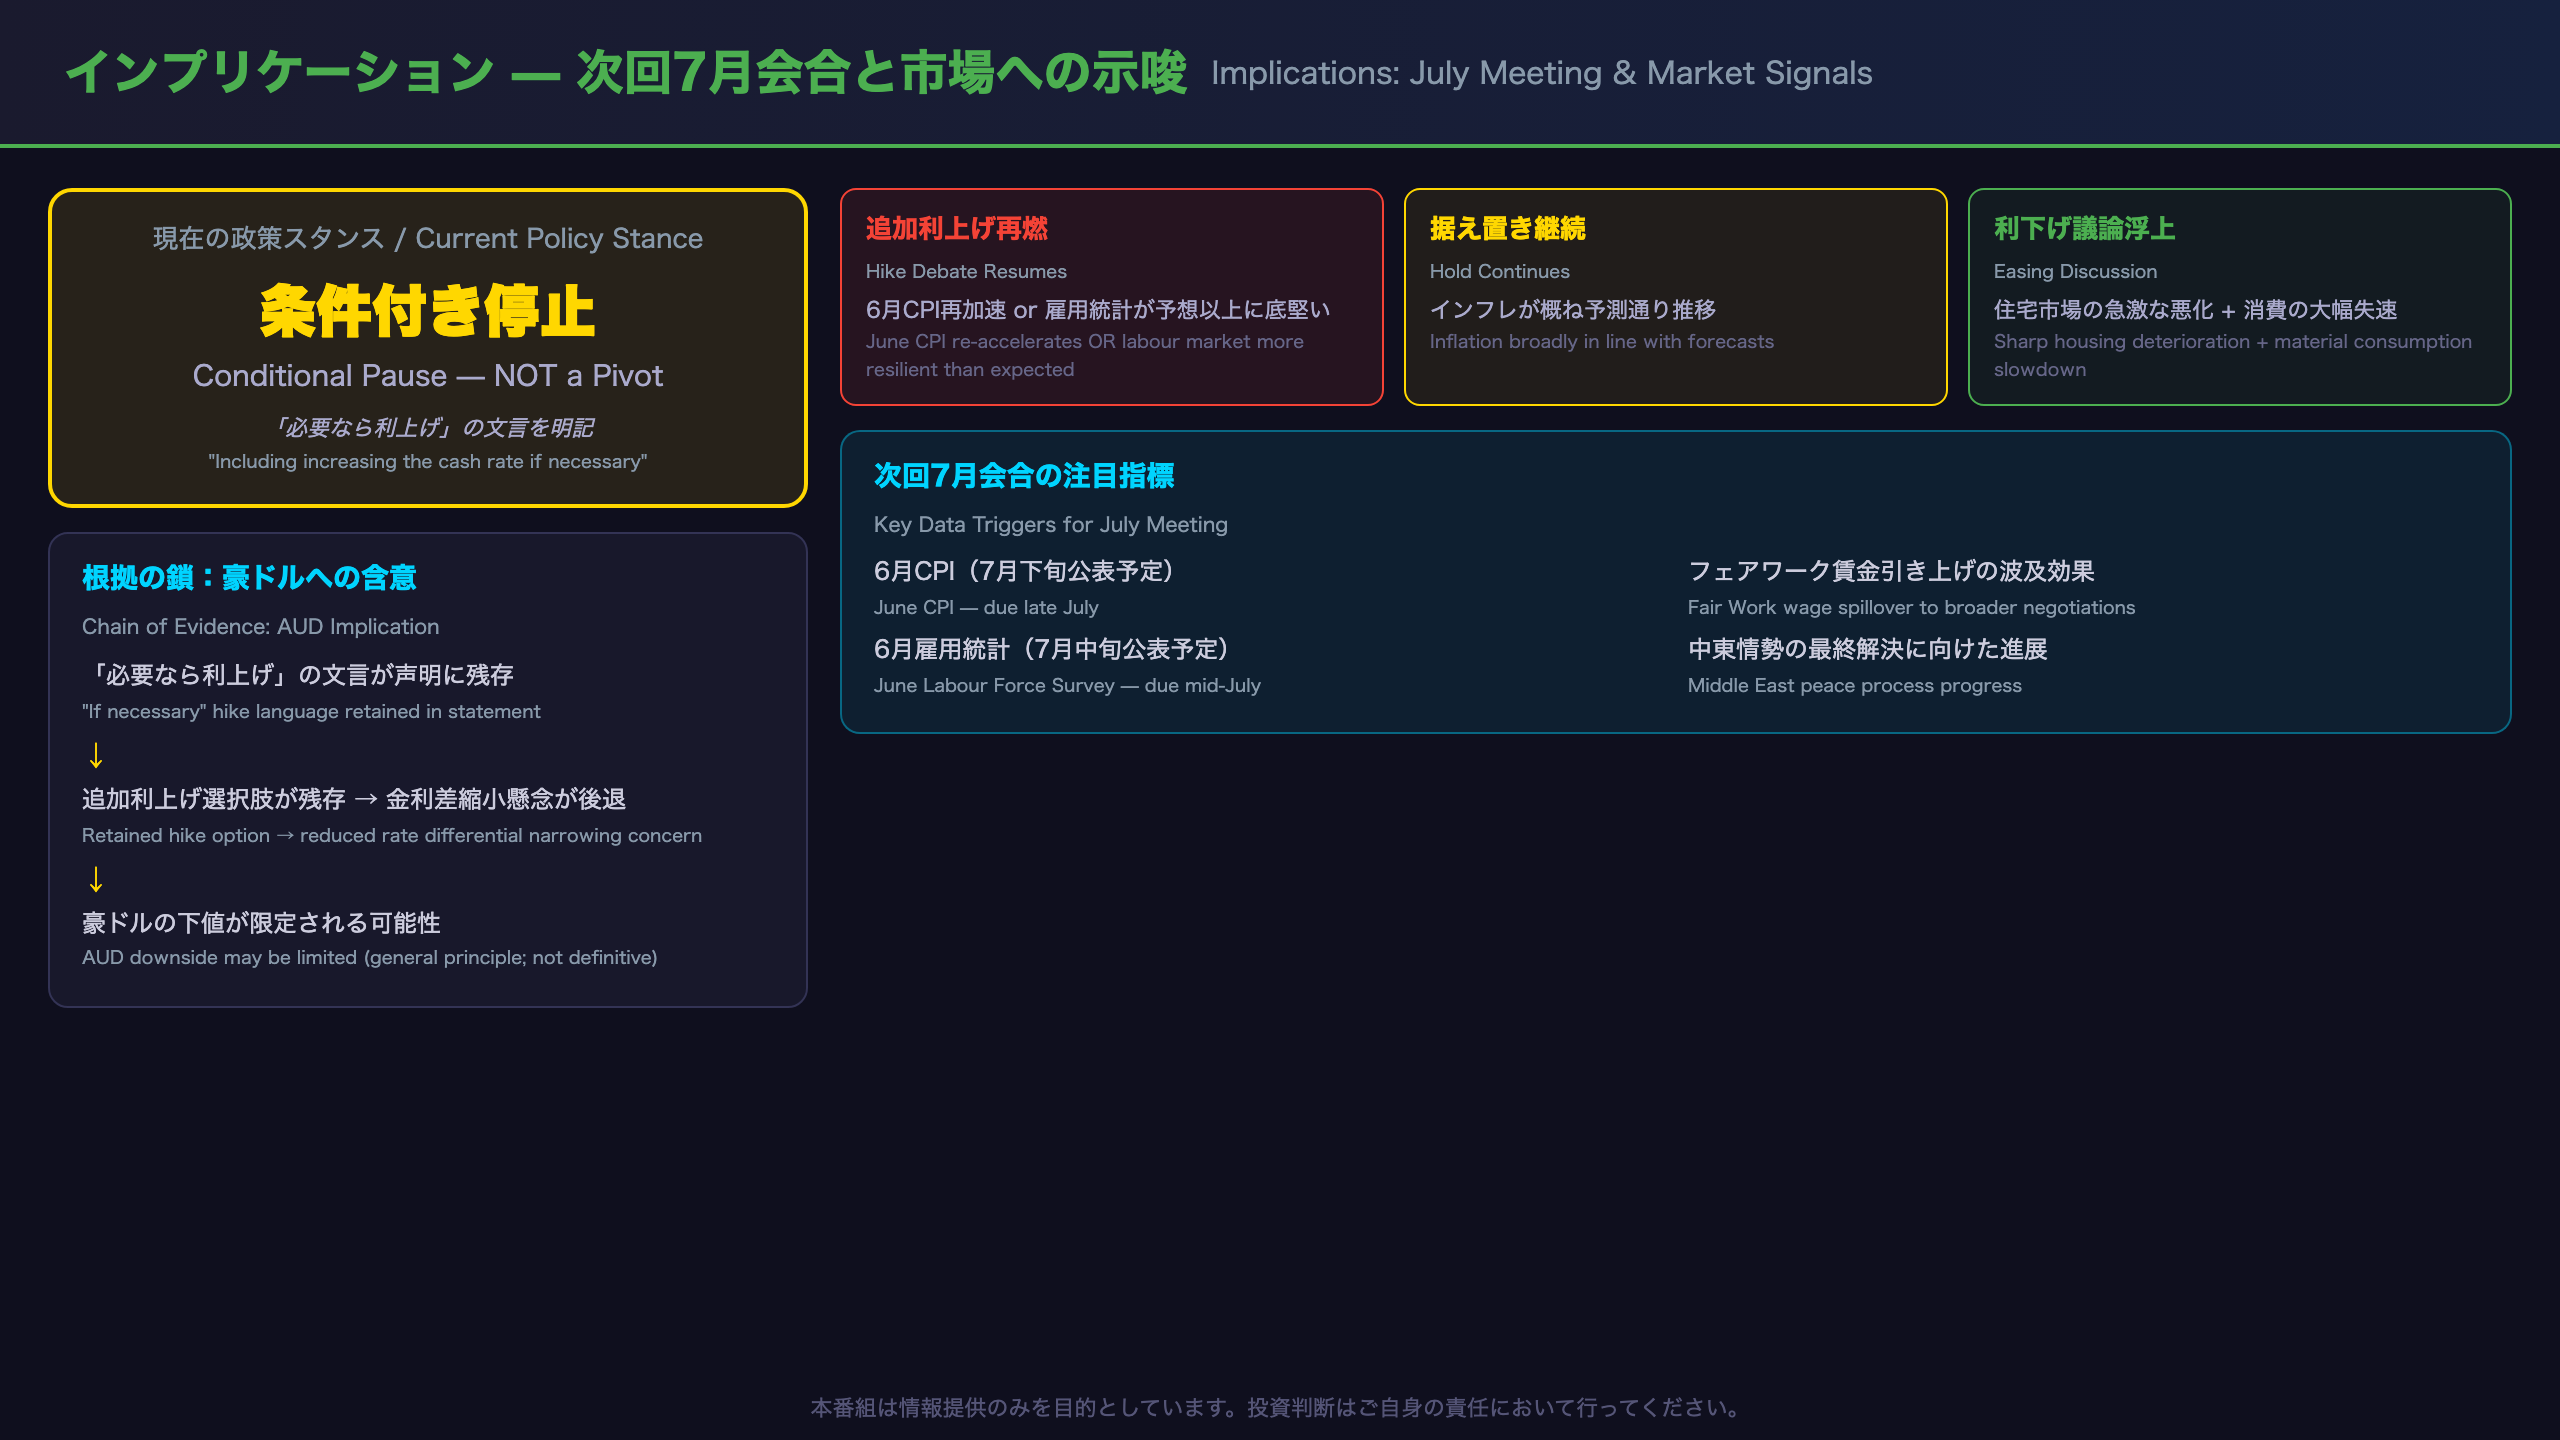Screen dimensions: 2560x1440
Task: Click the English subtitle Implications: July Meeting
Action: [1541, 73]
